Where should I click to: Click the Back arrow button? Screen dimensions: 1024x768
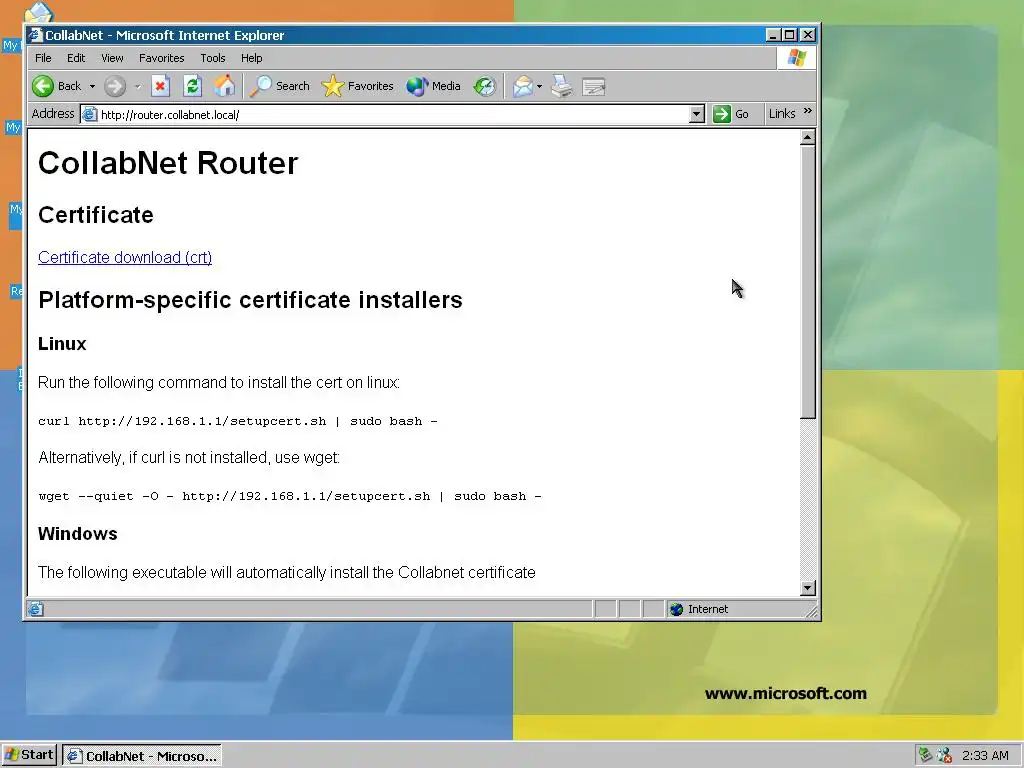(x=56, y=86)
